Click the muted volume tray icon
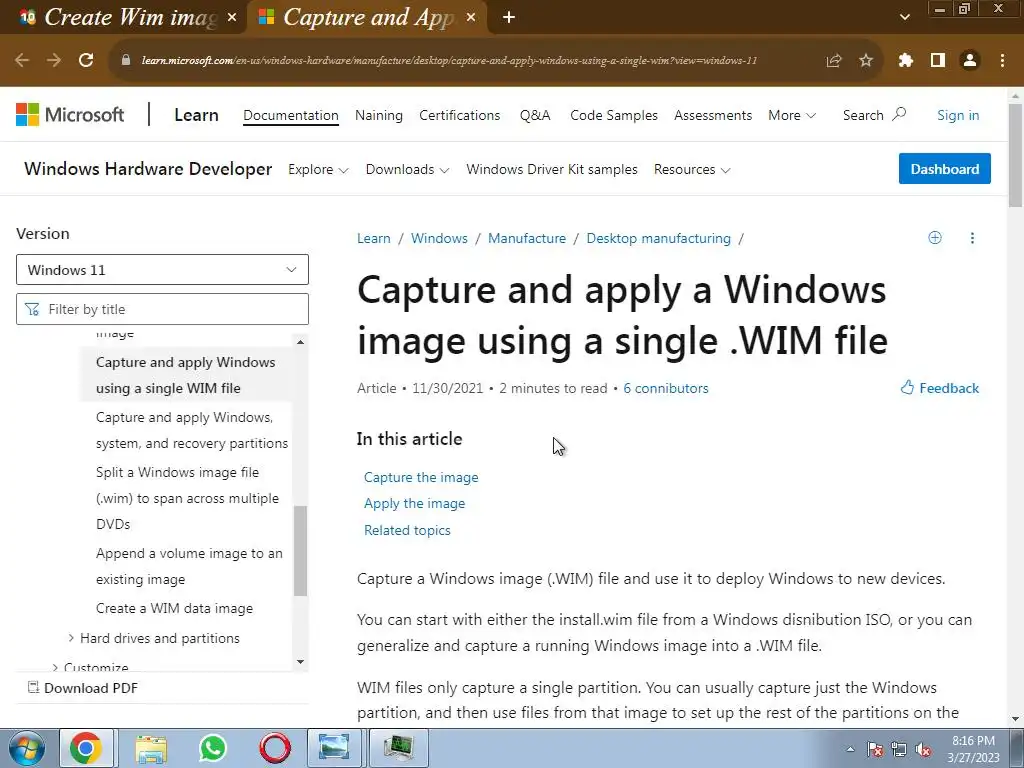1024x768 pixels. [x=923, y=749]
